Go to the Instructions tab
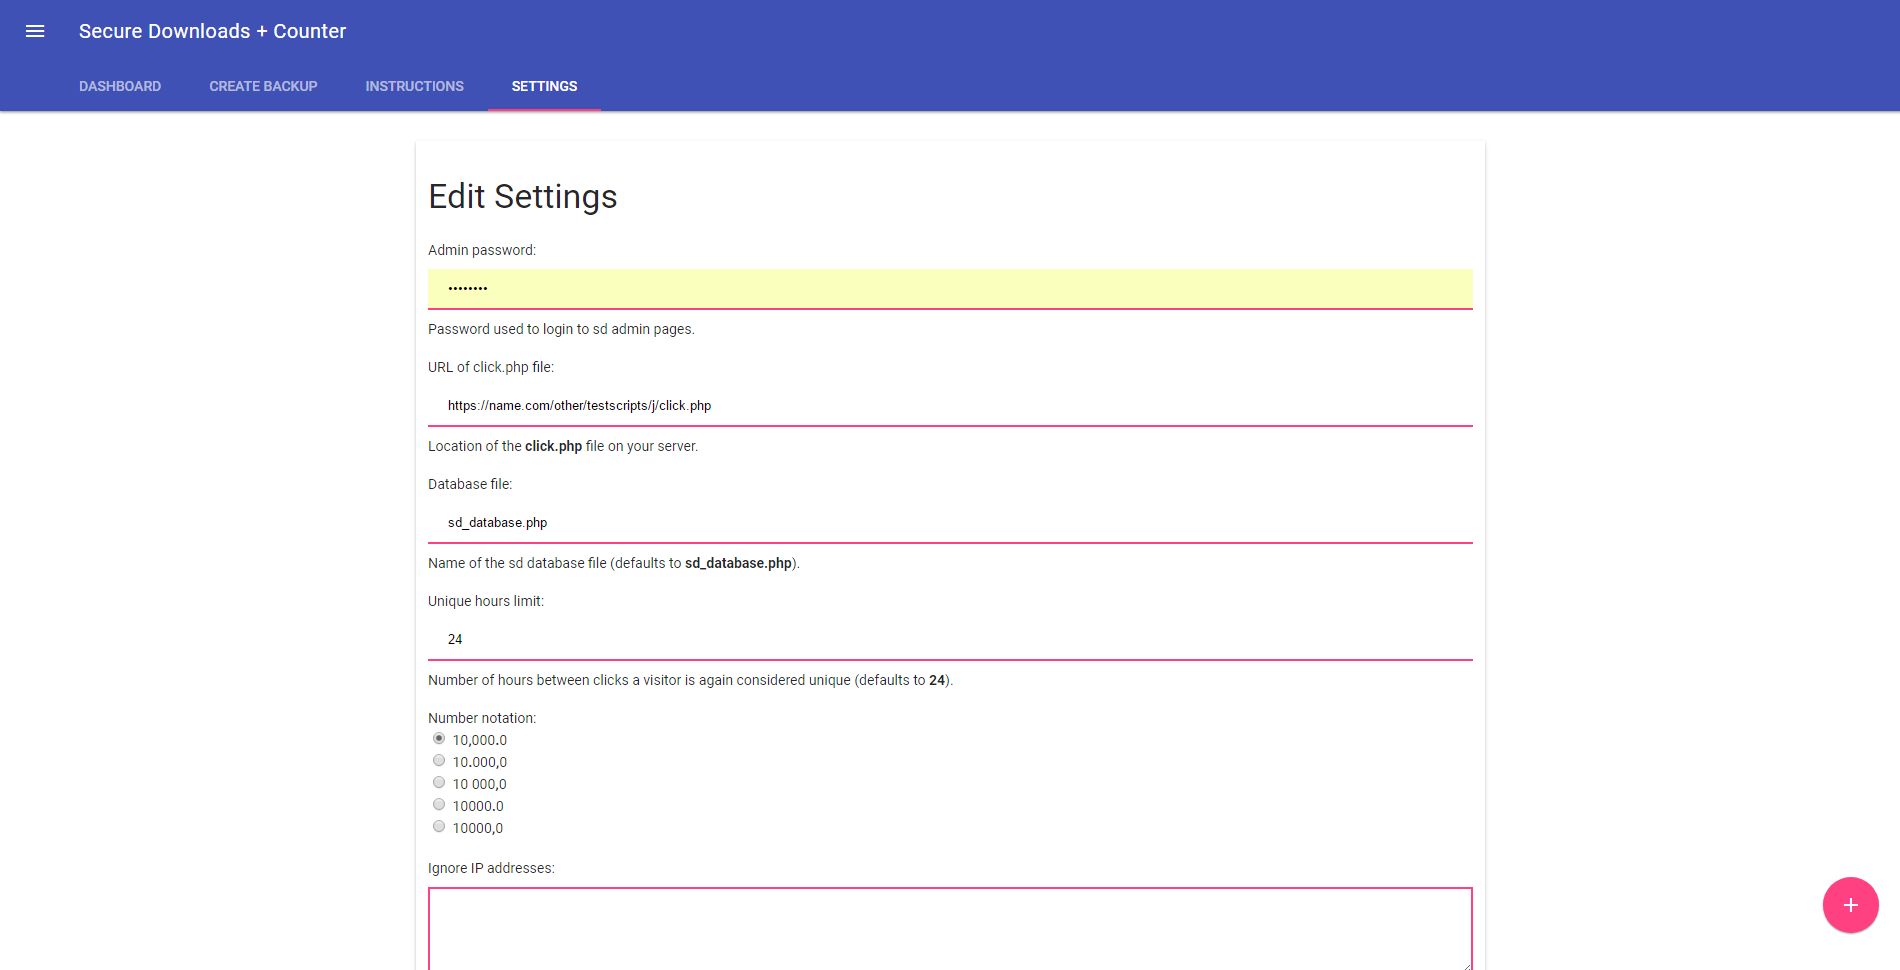Screen dimensions: 1900x970 coord(414,86)
